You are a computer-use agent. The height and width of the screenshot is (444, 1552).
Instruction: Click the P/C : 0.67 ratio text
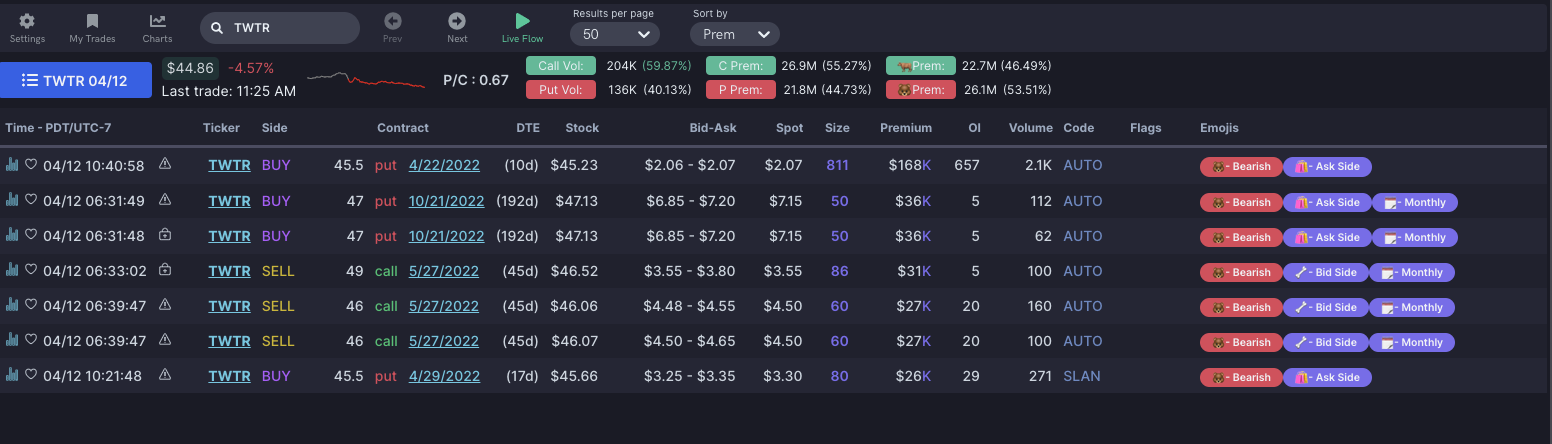pos(476,79)
